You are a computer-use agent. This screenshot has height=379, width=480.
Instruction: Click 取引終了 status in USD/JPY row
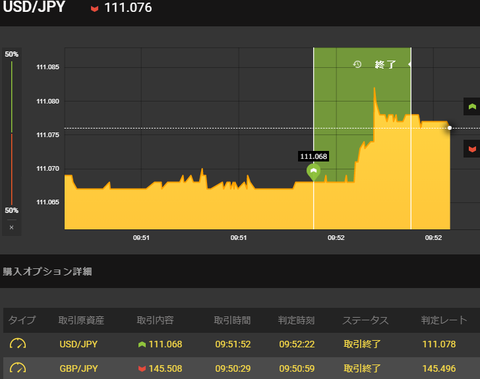pos(362,344)
